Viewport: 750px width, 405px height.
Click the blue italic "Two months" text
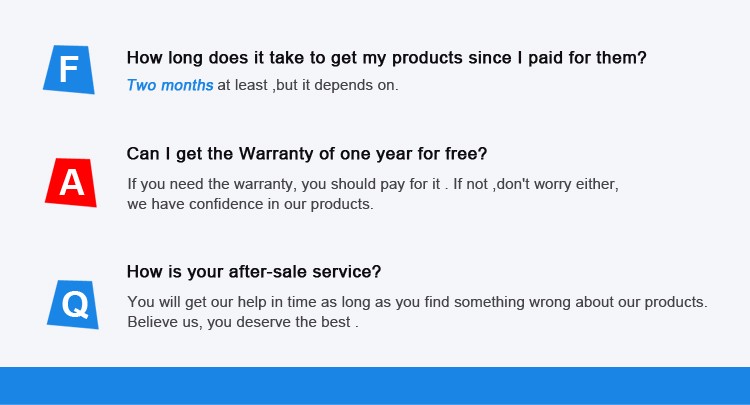[170, 85]
